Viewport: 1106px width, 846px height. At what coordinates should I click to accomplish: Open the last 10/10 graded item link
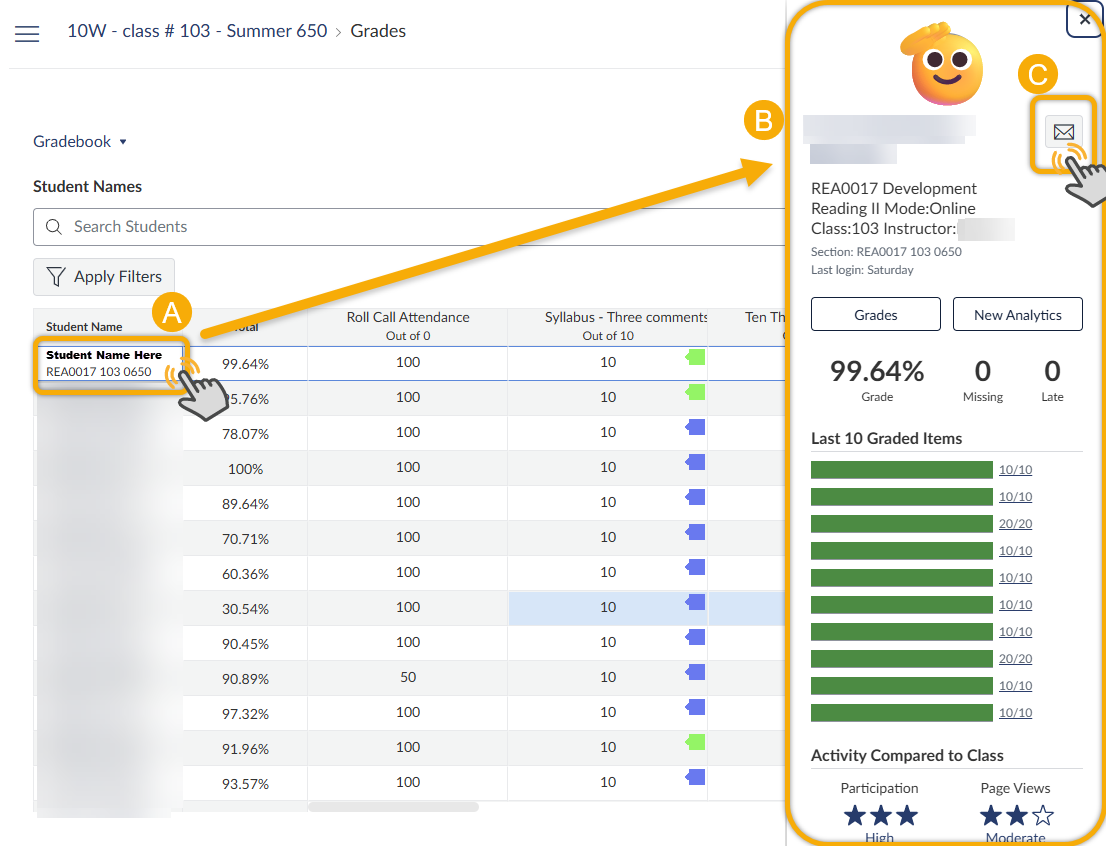(x=1015, y=713)
